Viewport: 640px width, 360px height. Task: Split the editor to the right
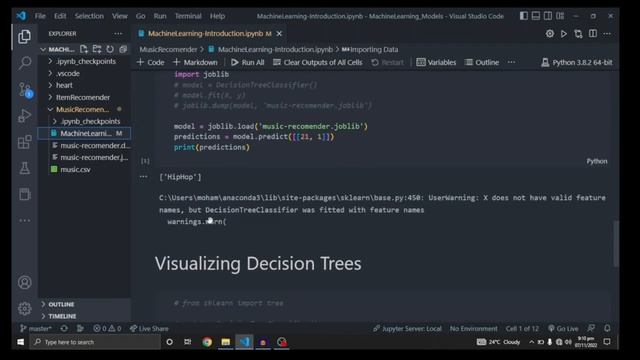pyautogui.click(x=593, y=33)
